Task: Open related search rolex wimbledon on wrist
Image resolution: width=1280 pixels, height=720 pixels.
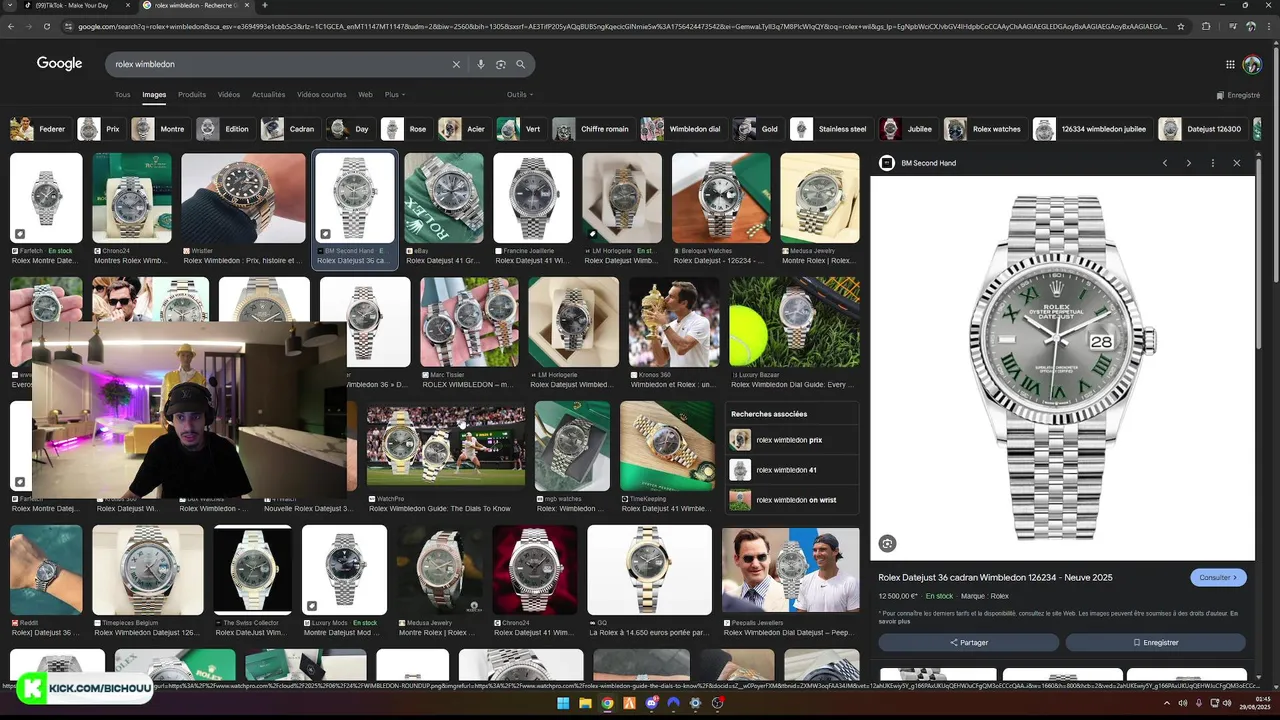Action: coord(791,500)
